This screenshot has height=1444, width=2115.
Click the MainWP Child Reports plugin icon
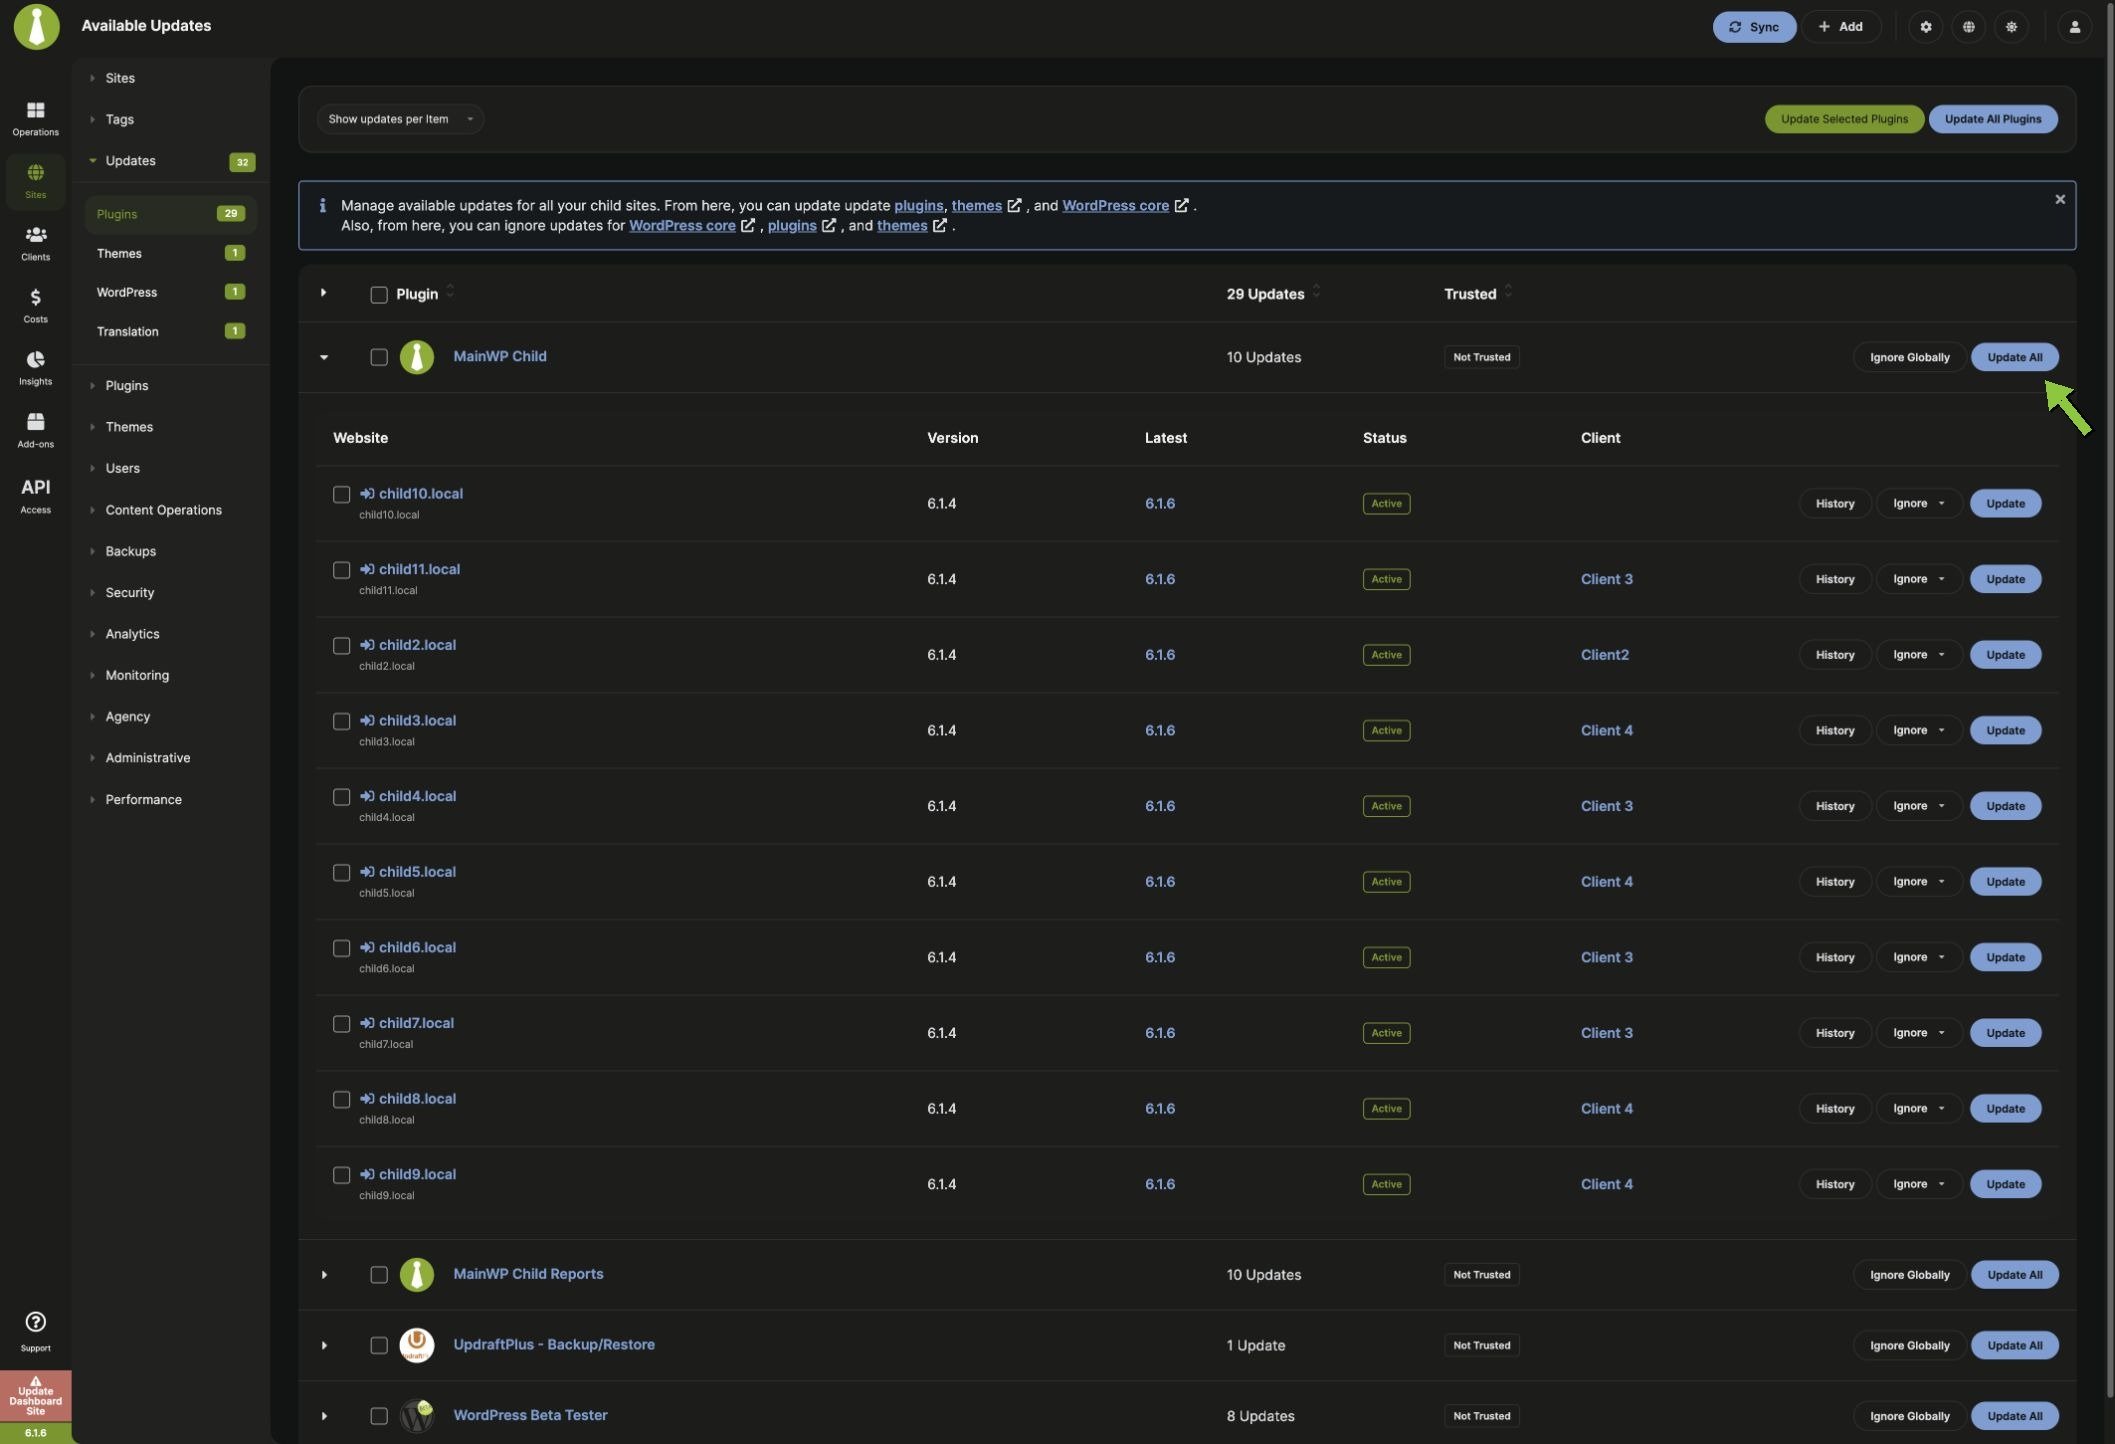[417, 1274]
